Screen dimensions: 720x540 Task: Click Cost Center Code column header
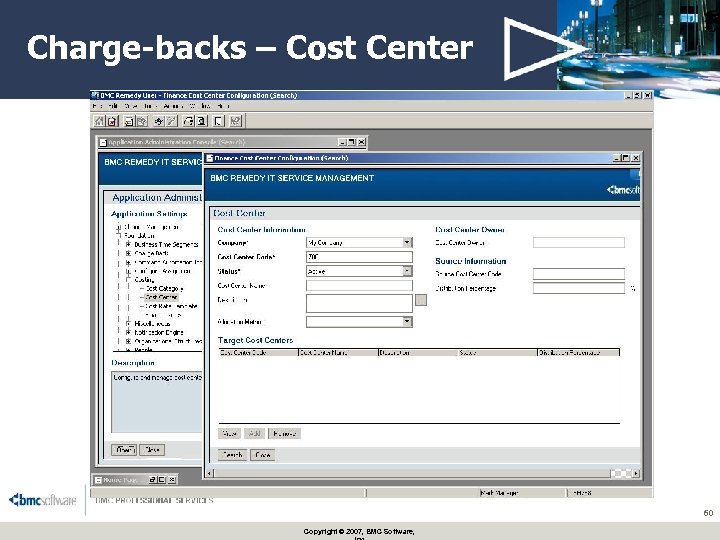(x=259, y=353)
